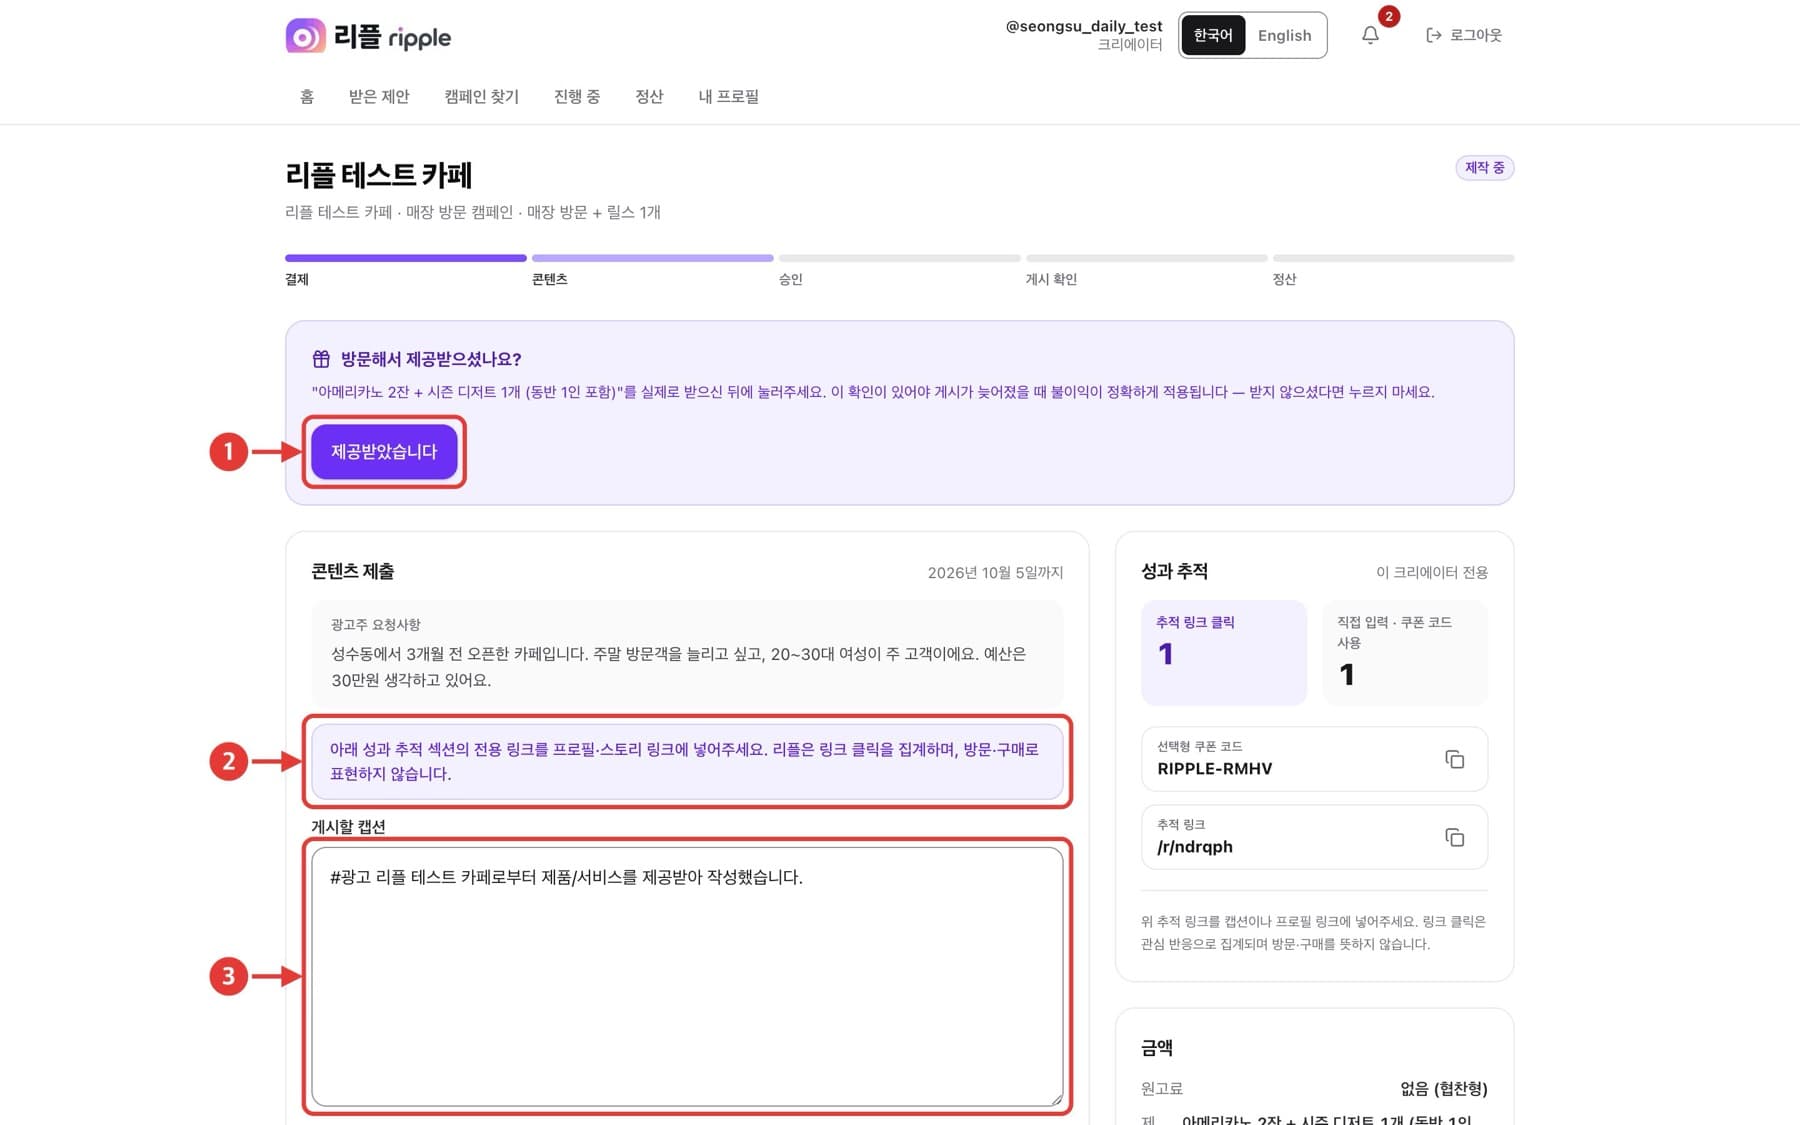This screenshot has width=1800, height=1125.
Task: Click the 게시 확인 progress step bar
Action: [x=1146, y=258]
